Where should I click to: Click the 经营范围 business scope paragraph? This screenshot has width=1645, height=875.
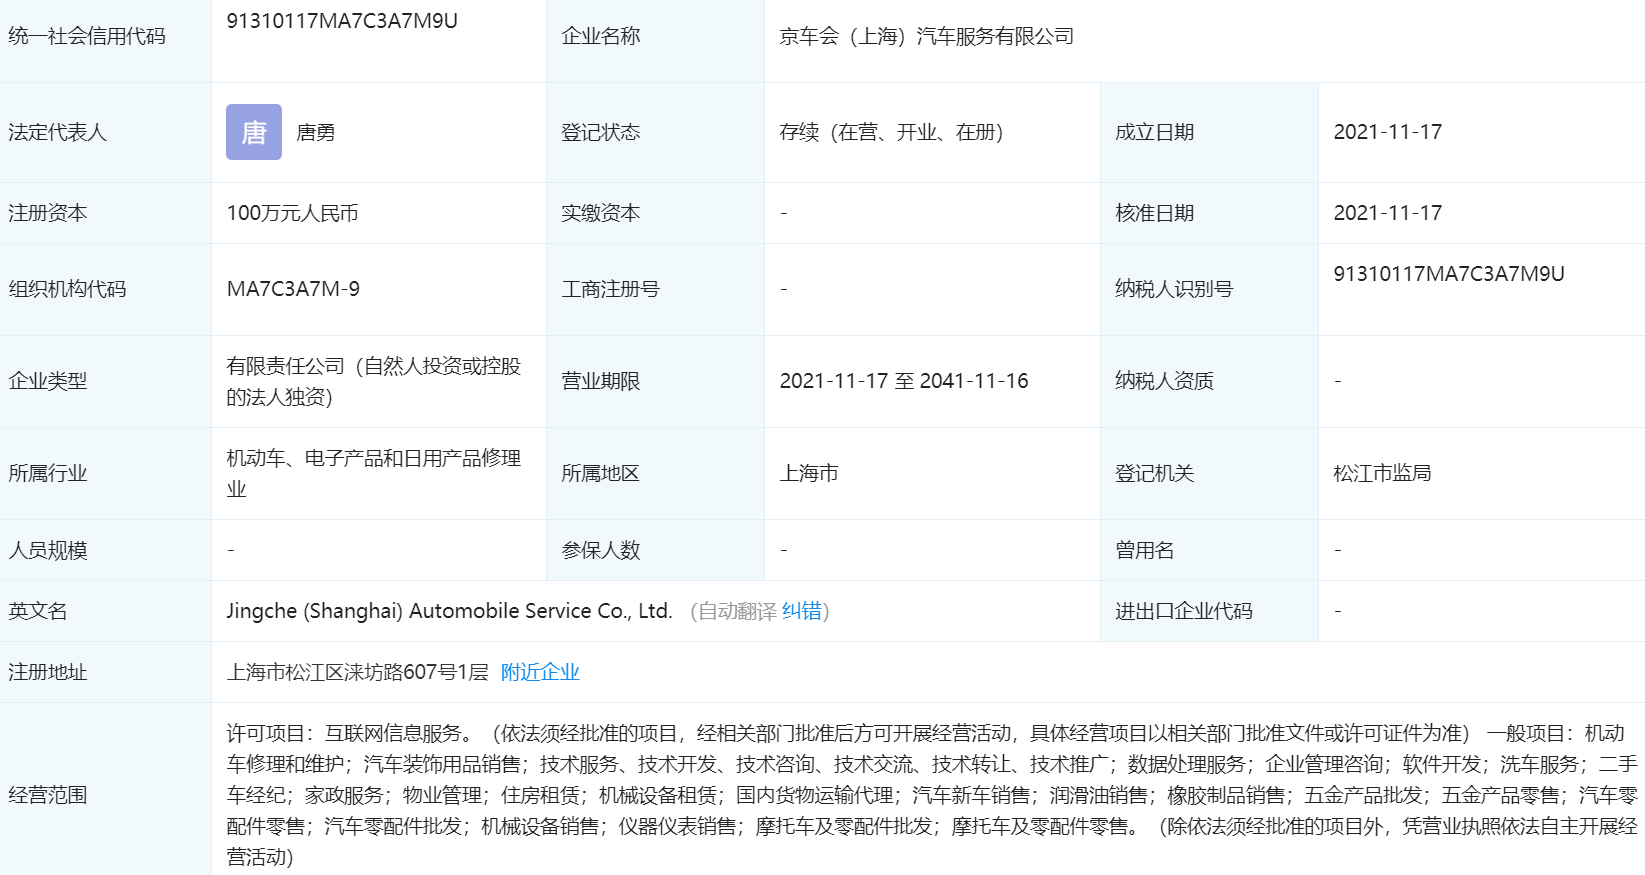[932, 795]
